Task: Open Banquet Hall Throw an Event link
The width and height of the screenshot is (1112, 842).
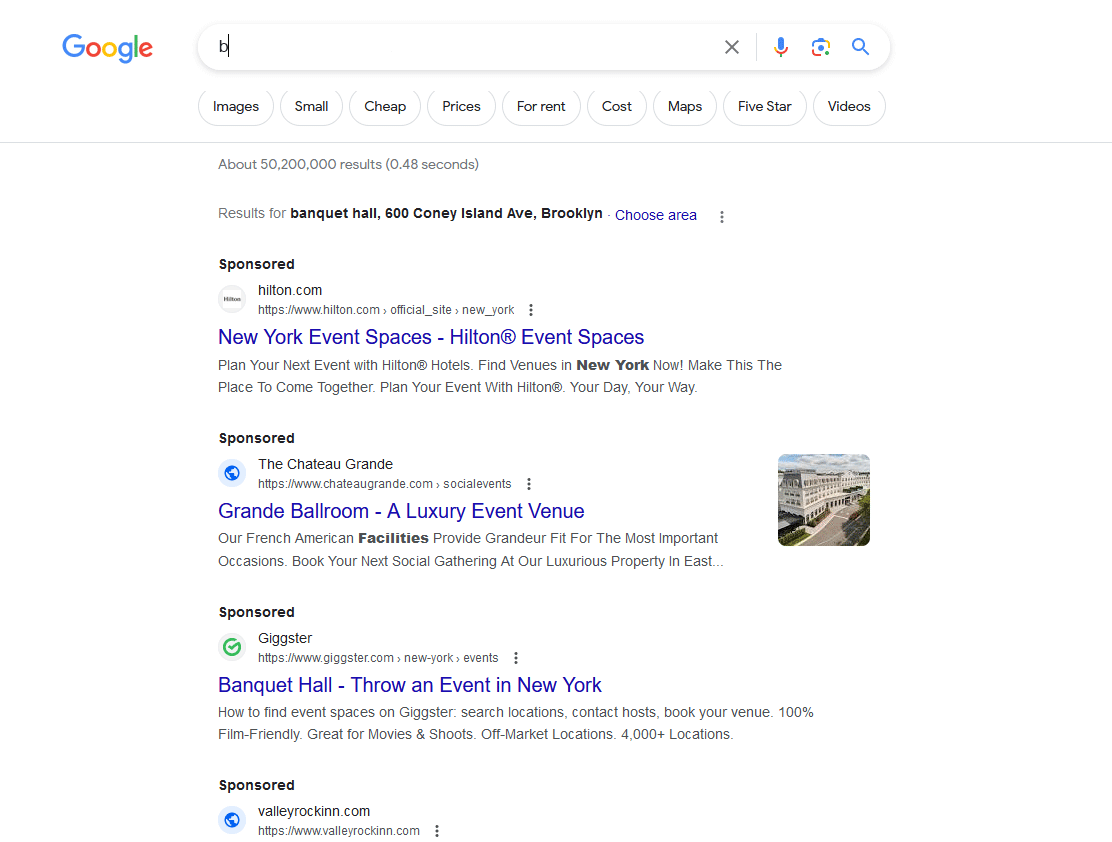Action: click(410, 685)
